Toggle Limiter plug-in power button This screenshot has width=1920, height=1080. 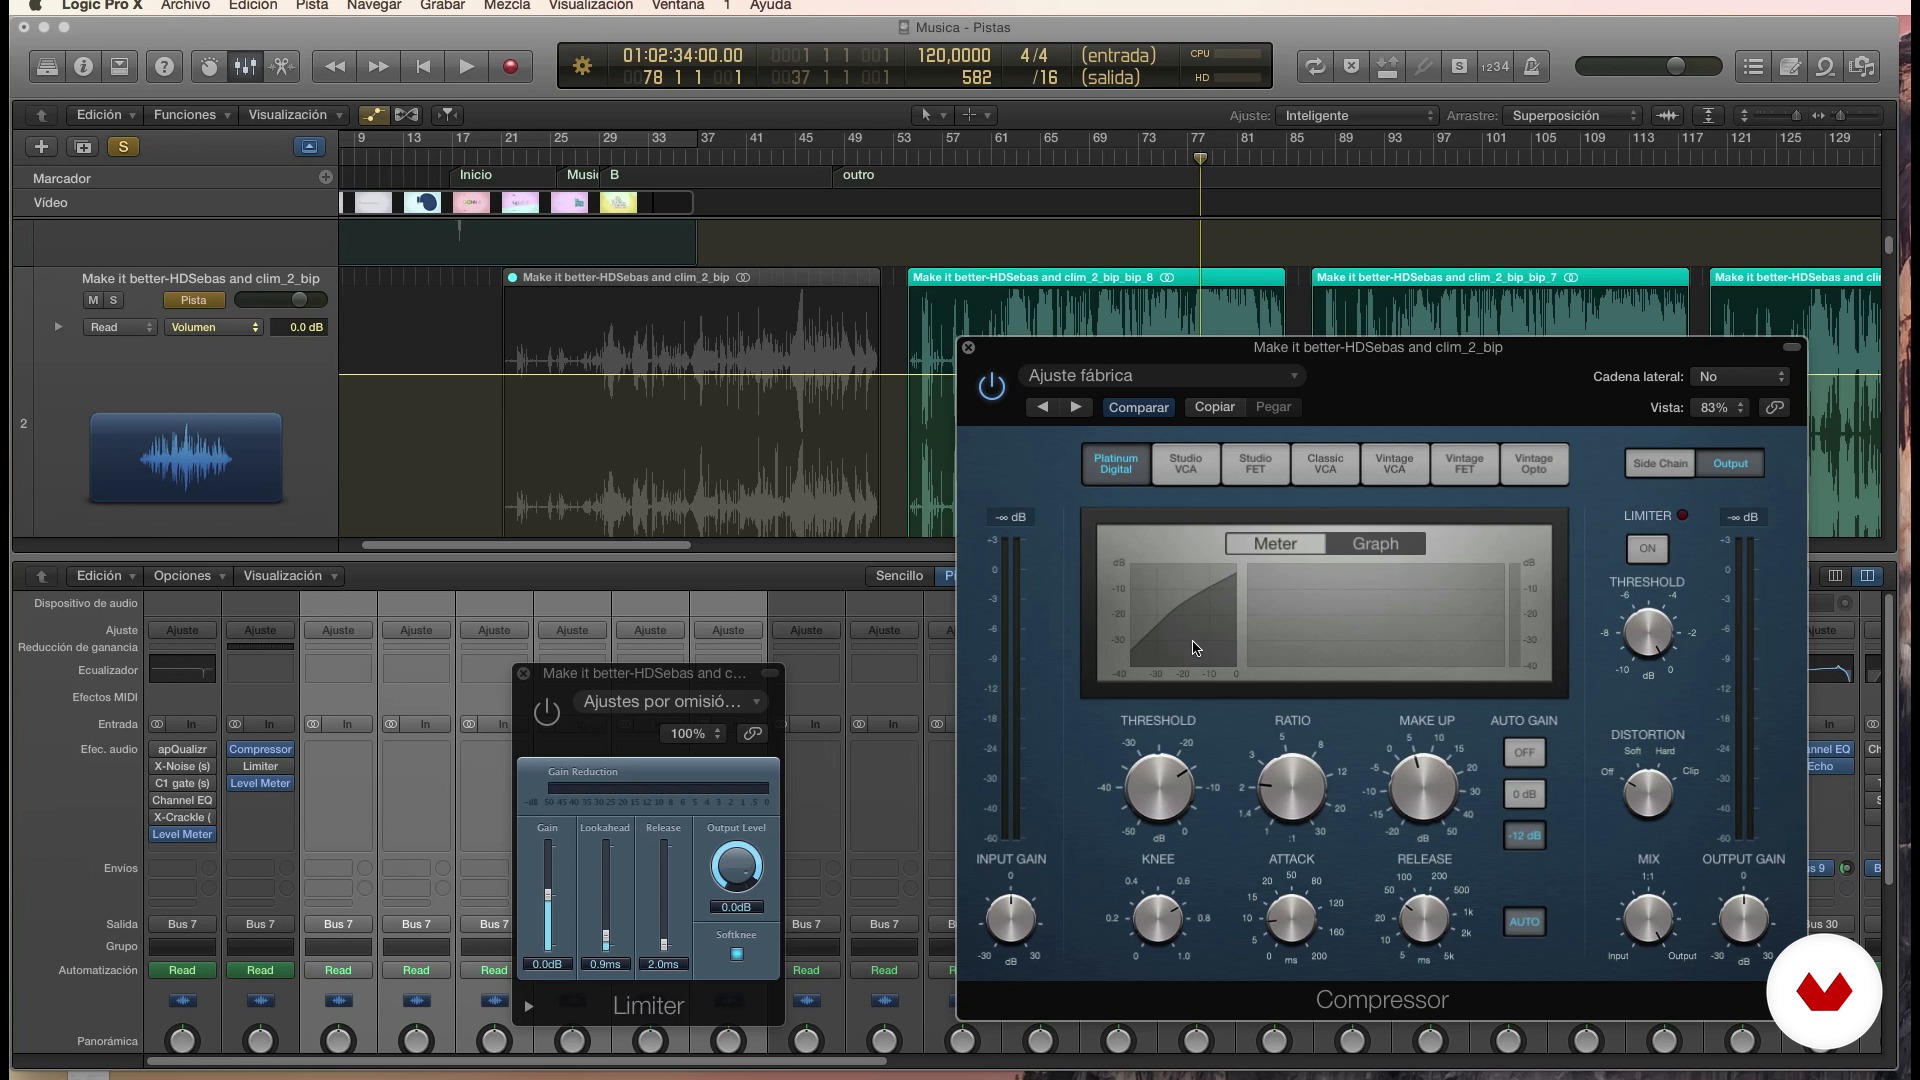tap(547, 713)
